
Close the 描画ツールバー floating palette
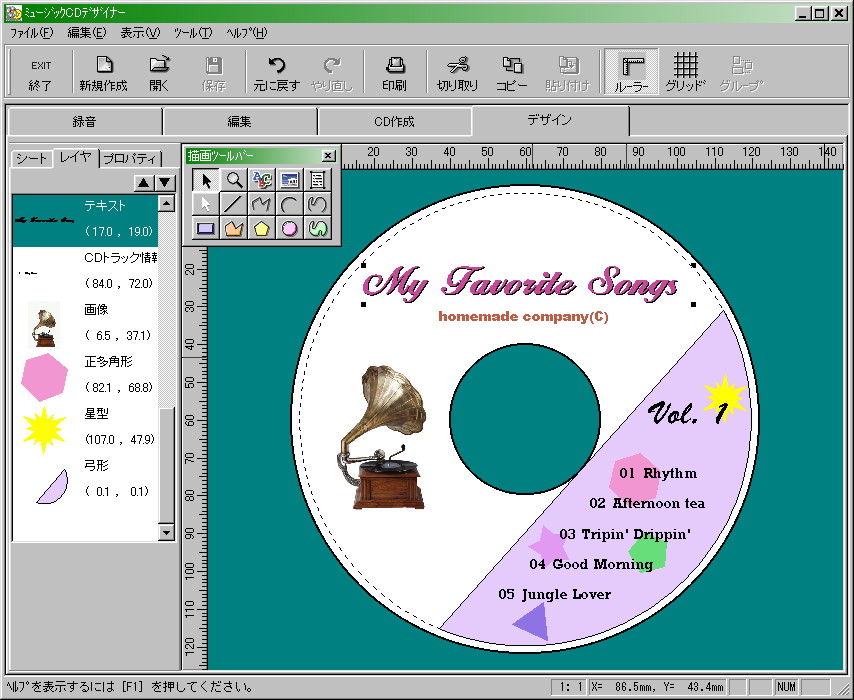click(328, 156)
